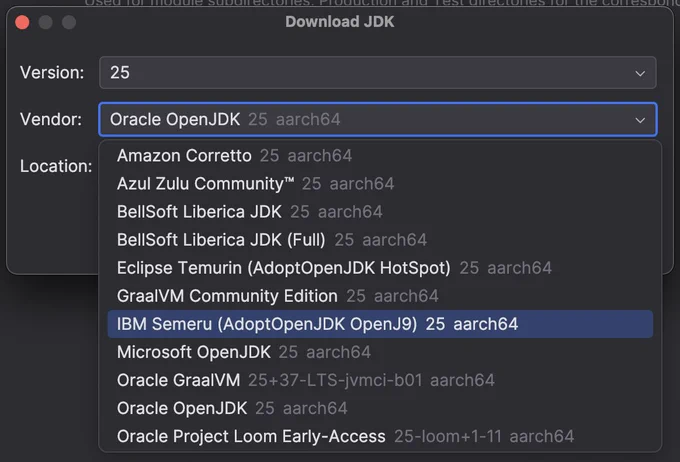Click the disabled zoom window button
The width and height of the screenshot is (680, 462).
pos(69,22)
